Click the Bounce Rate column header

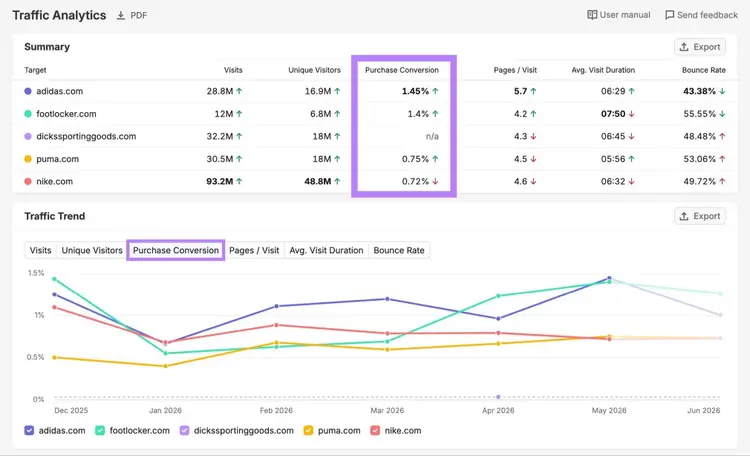(x=704, y=70)
